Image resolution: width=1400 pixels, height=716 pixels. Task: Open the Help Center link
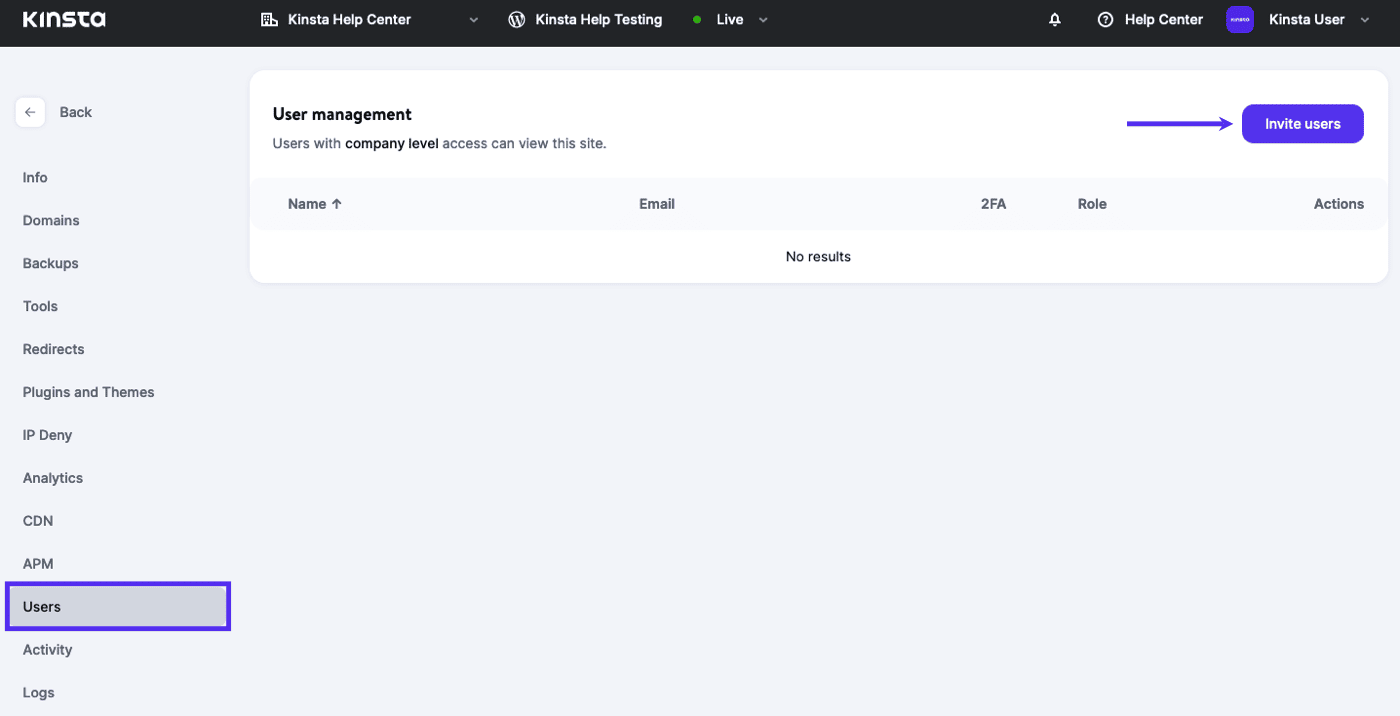pyautogui.click(x=1163, y=20)
